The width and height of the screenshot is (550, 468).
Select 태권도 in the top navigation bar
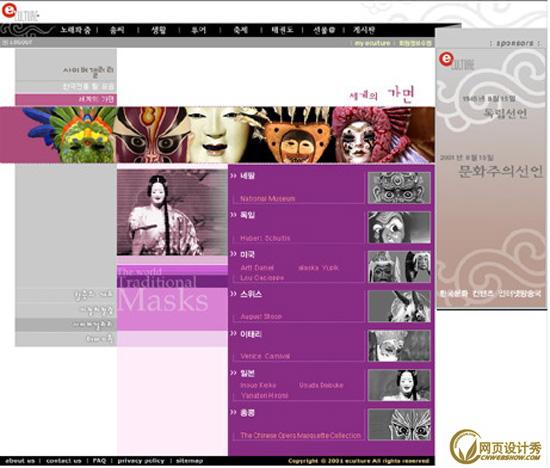[282, 30]
